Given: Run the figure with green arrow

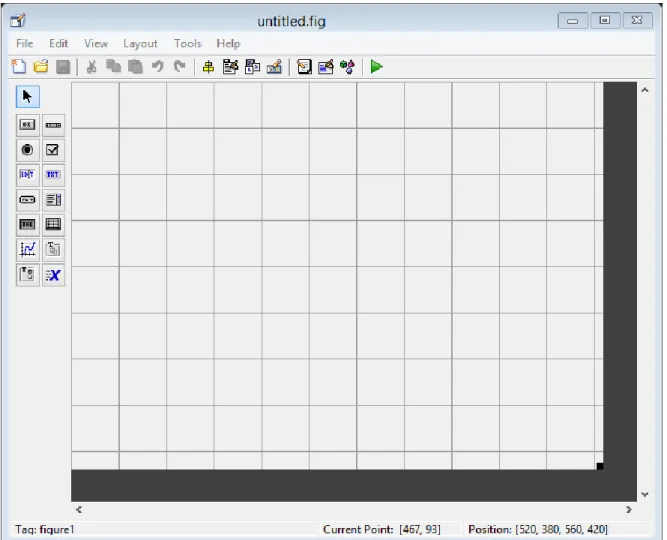Looking at the screenshot, I should coord(376,67).
